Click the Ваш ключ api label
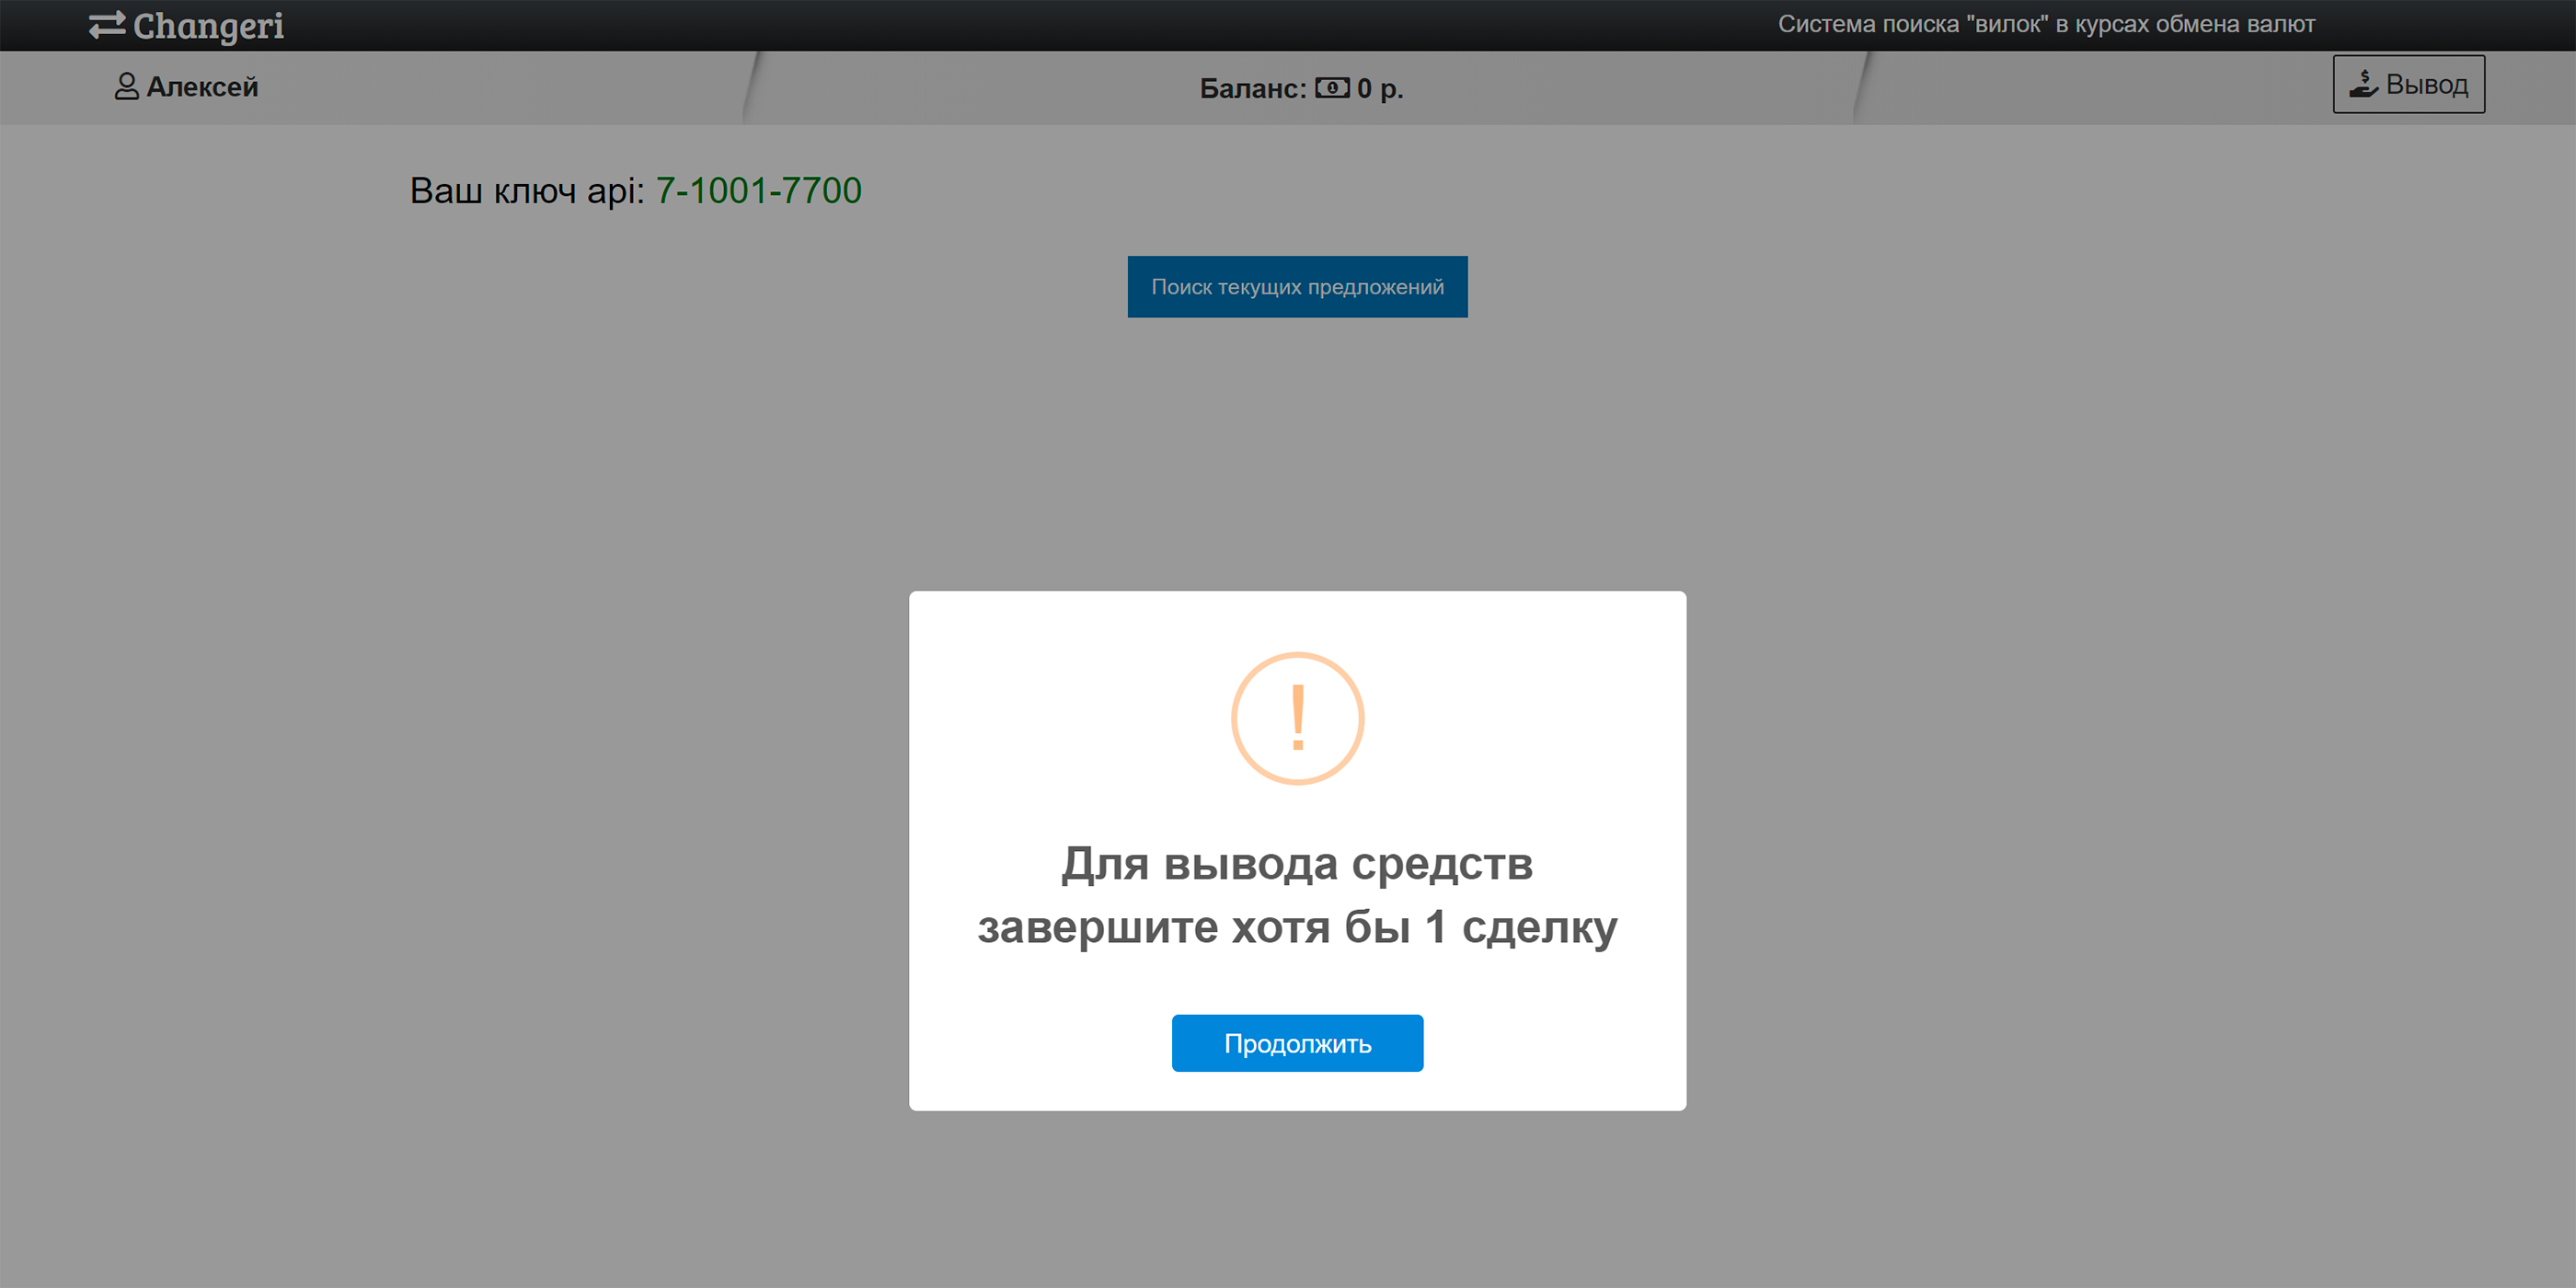The image size is (2576, 1288). coord(527,190)
